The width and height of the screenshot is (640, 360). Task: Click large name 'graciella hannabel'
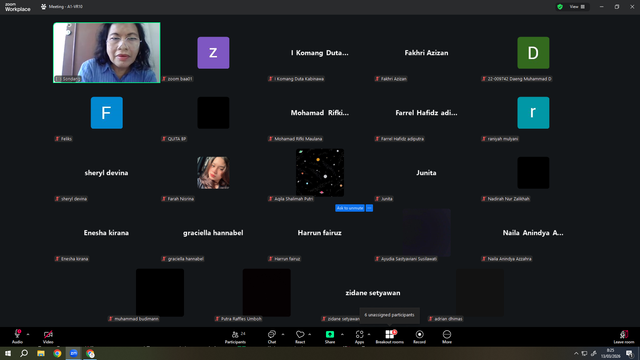[x=213, y=233]
